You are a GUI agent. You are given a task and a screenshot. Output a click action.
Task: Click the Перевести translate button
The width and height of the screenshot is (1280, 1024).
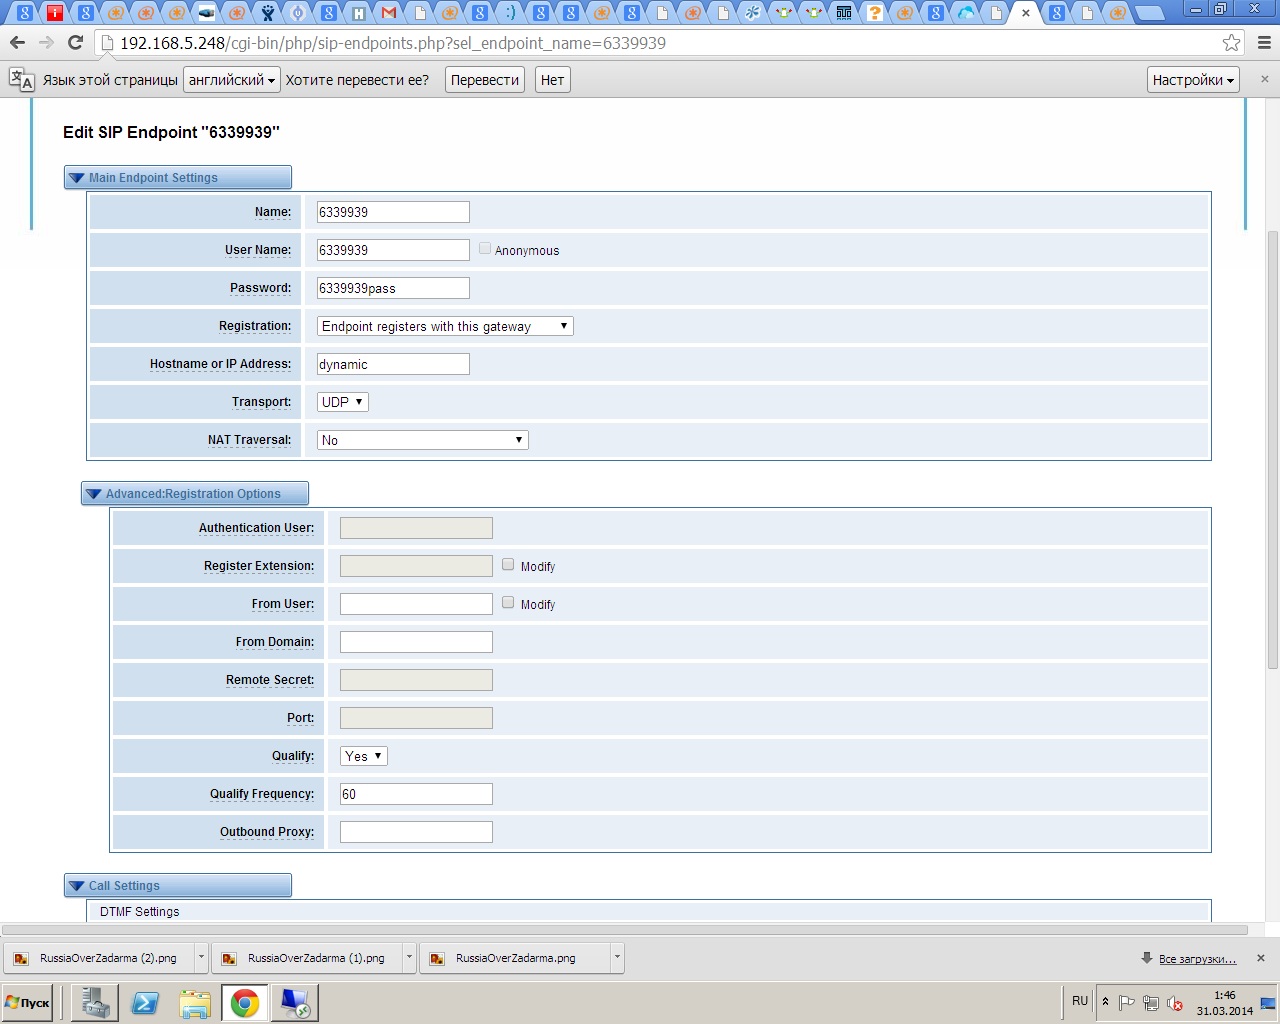[484, 80]
